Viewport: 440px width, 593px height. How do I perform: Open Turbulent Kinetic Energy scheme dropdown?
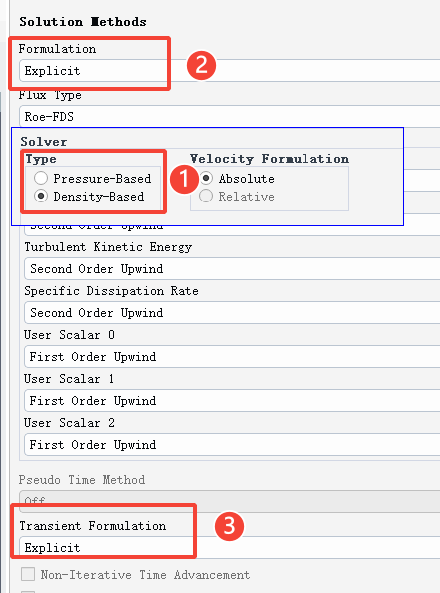point(232,269)
